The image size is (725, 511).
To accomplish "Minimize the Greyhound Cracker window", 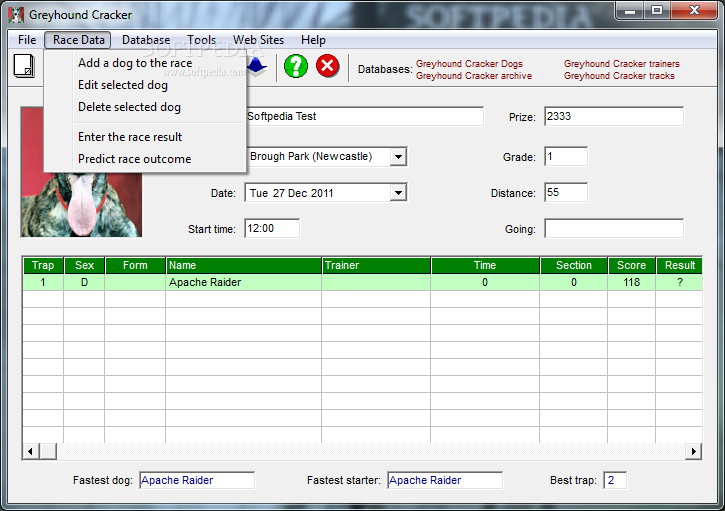I will pos(630,10).
